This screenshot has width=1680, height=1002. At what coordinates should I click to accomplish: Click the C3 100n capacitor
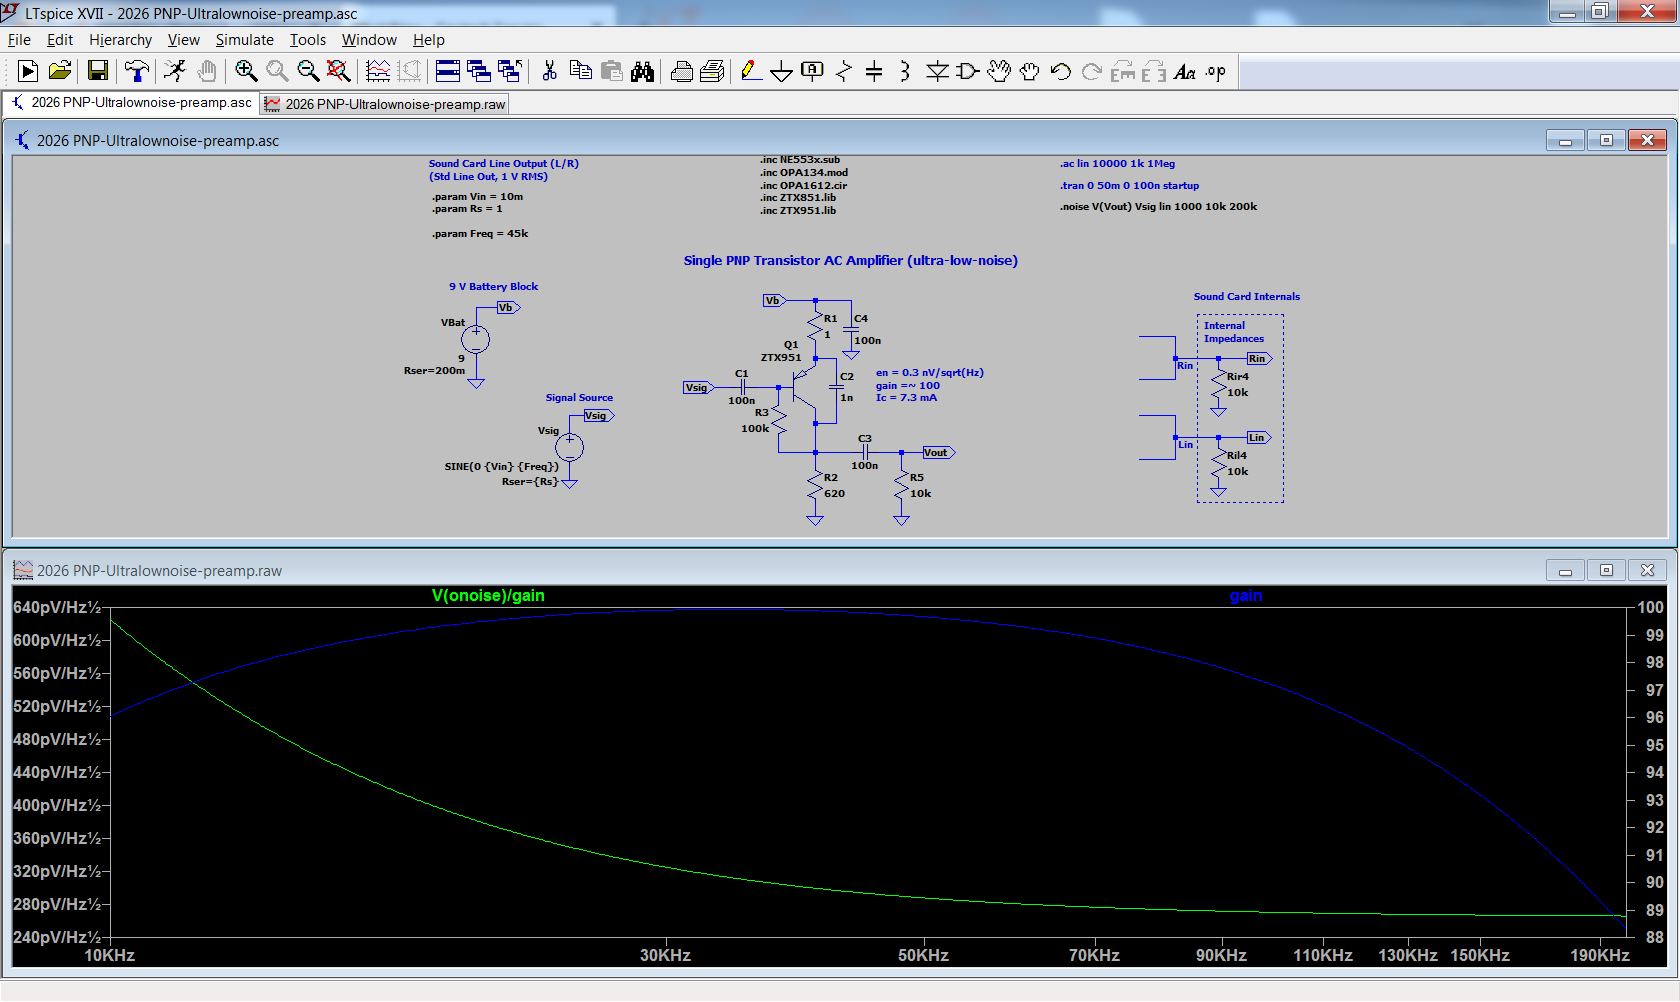pos(865,452)
